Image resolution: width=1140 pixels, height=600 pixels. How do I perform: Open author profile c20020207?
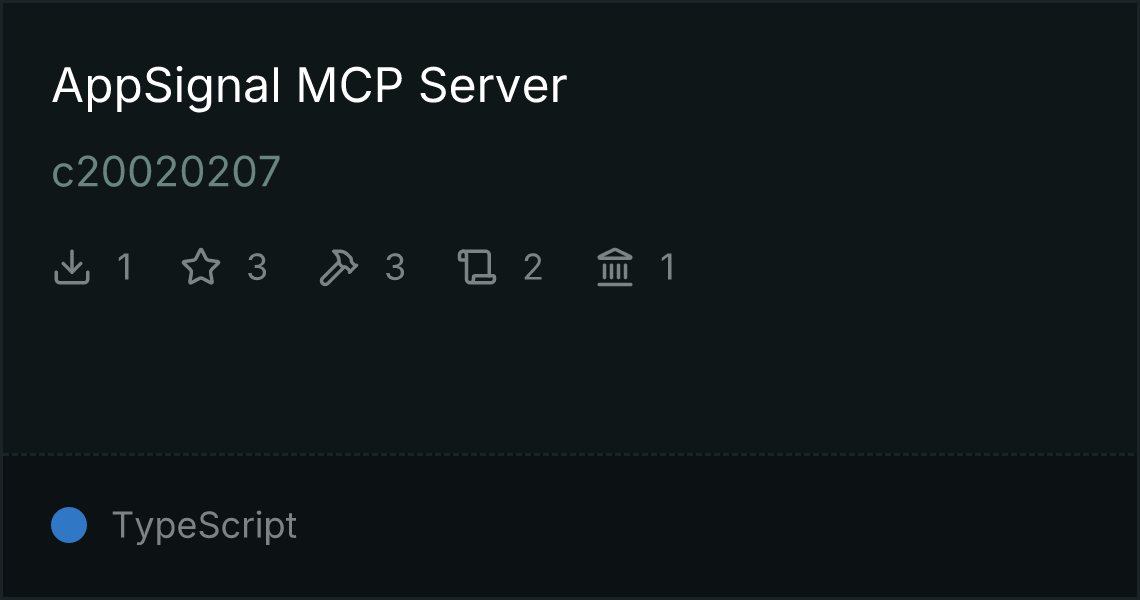coord(166,173)
